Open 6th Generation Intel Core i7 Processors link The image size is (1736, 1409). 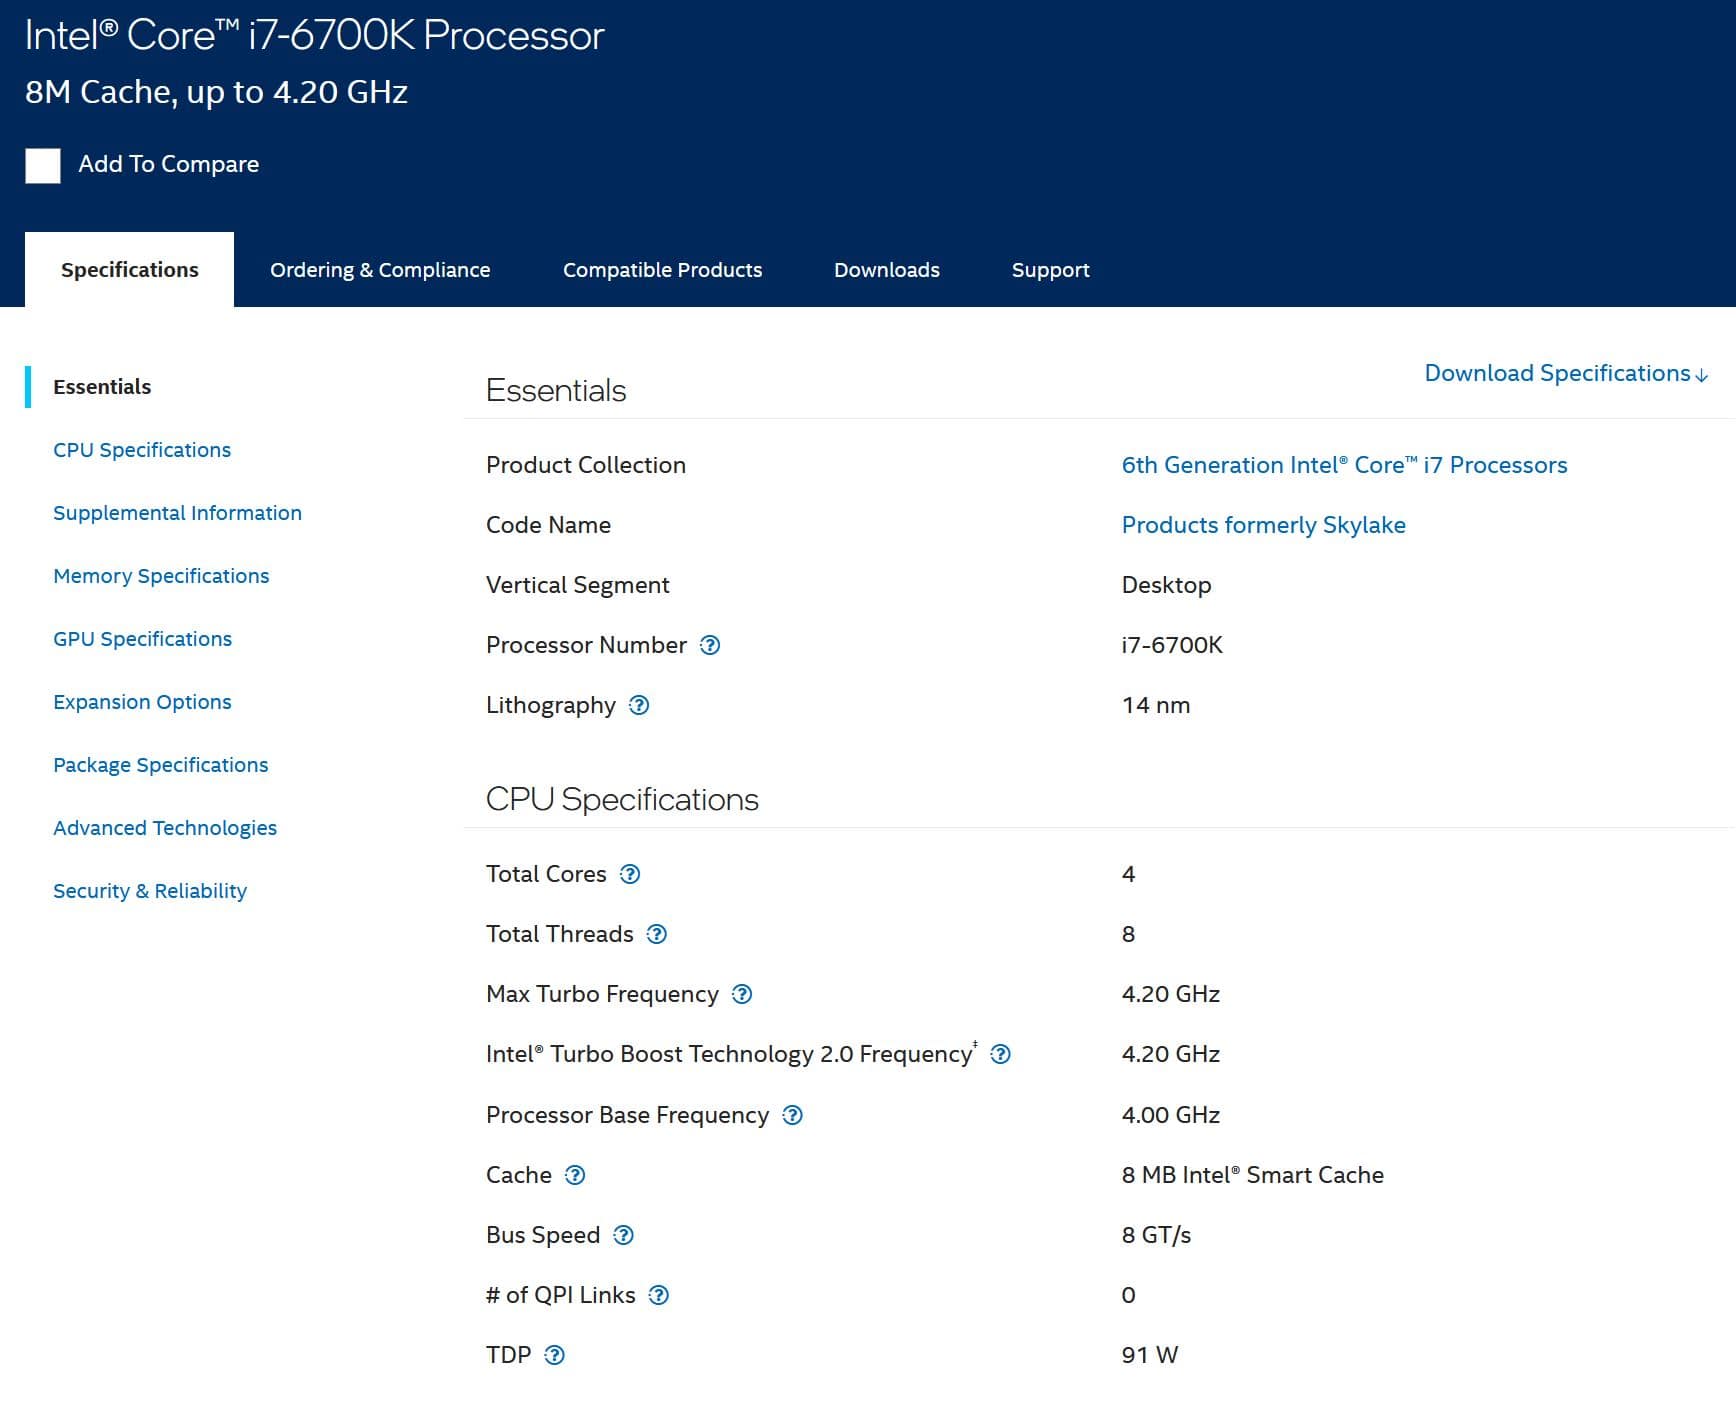pos(1344,465)
